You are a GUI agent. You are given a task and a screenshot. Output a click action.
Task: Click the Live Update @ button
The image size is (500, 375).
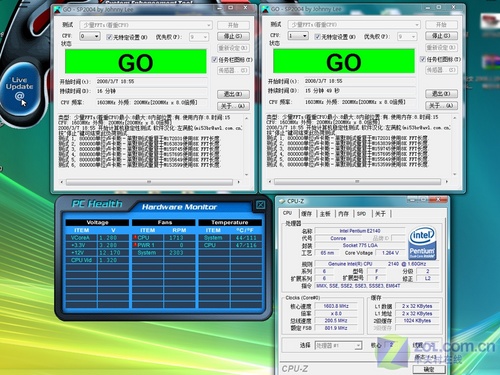pos(20,89)
